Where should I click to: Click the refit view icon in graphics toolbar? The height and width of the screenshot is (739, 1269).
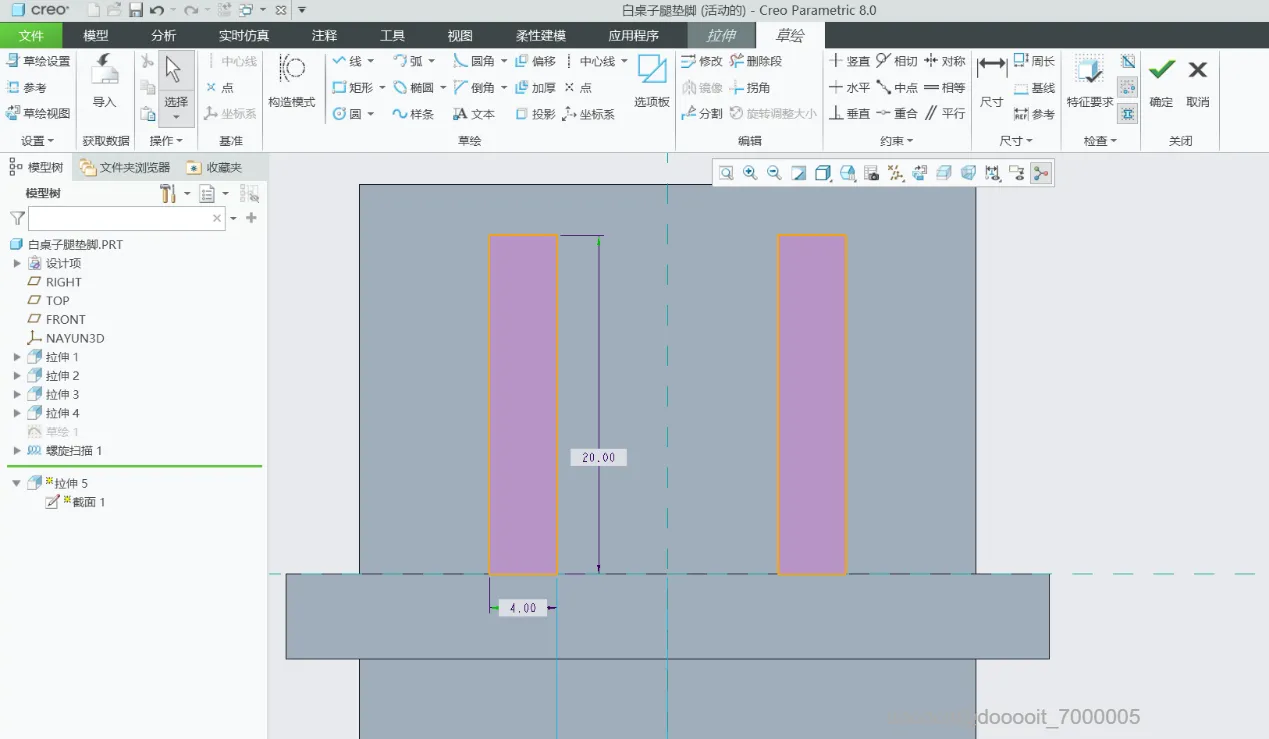[726, 173]
